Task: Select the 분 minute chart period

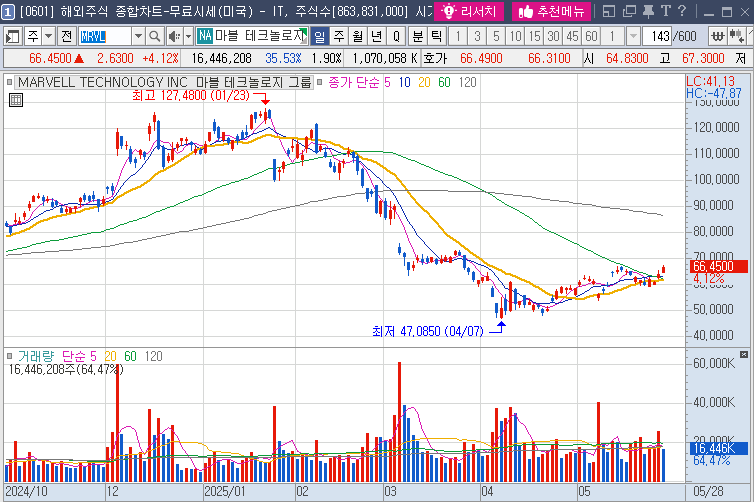Action: tap(418, 36)
